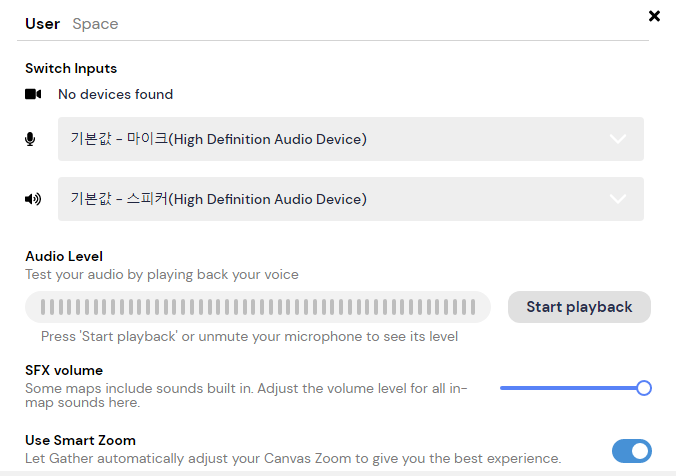676x476 pixels.
Task: Click the 'Audio Level' heading
Action: pyautogui.click(x=64, y=256)
